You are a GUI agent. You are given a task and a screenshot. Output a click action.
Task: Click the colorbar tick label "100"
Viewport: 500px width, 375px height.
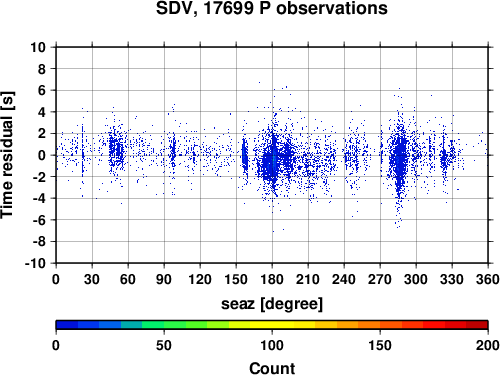tap(272, 345)
